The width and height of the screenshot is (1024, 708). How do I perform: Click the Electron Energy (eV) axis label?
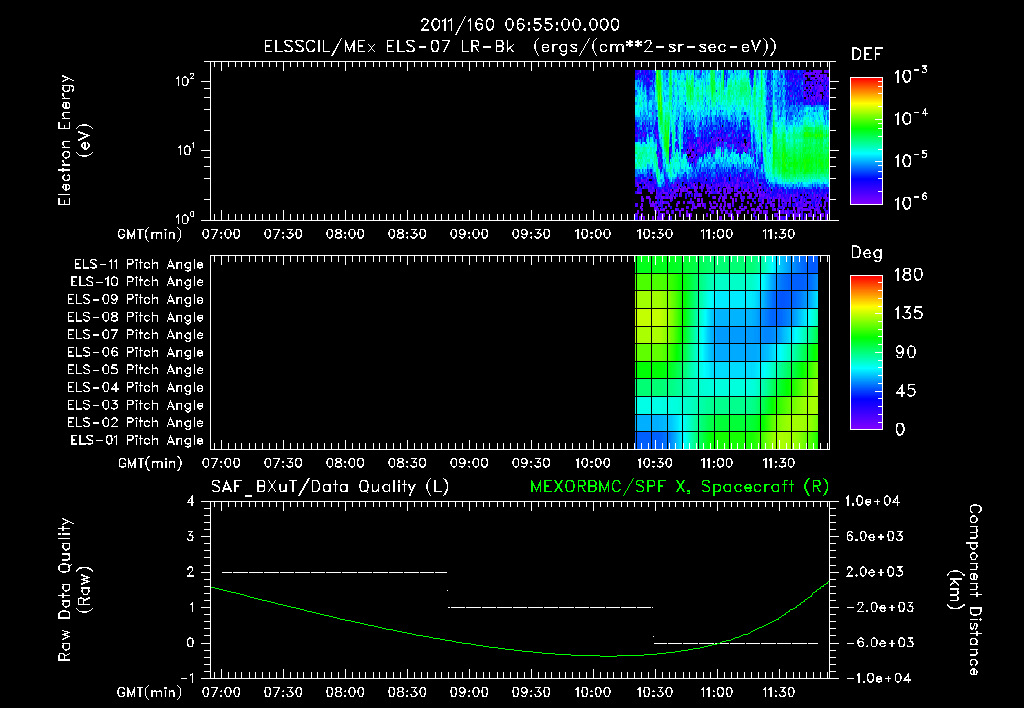pos(74,140)
